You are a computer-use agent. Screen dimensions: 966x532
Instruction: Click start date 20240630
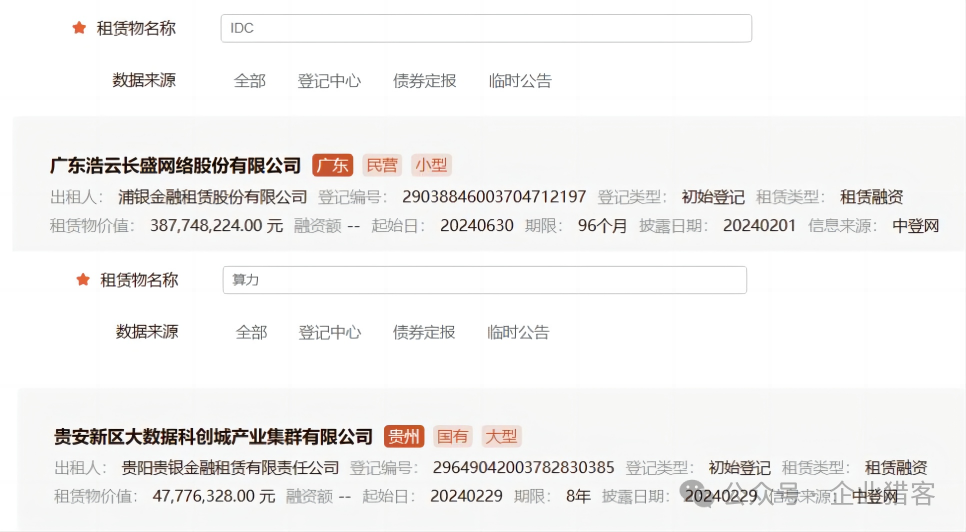coord(477,226)
